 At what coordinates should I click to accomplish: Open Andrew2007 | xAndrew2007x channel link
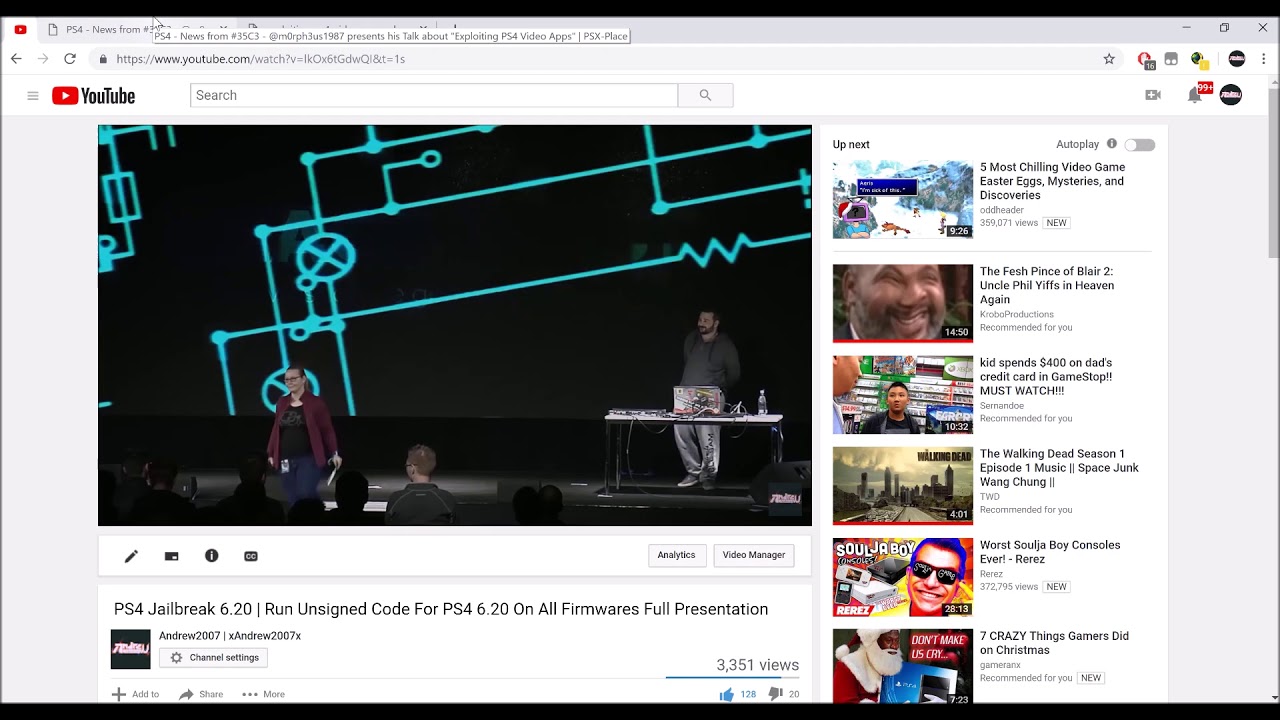[x=230, y=636]
